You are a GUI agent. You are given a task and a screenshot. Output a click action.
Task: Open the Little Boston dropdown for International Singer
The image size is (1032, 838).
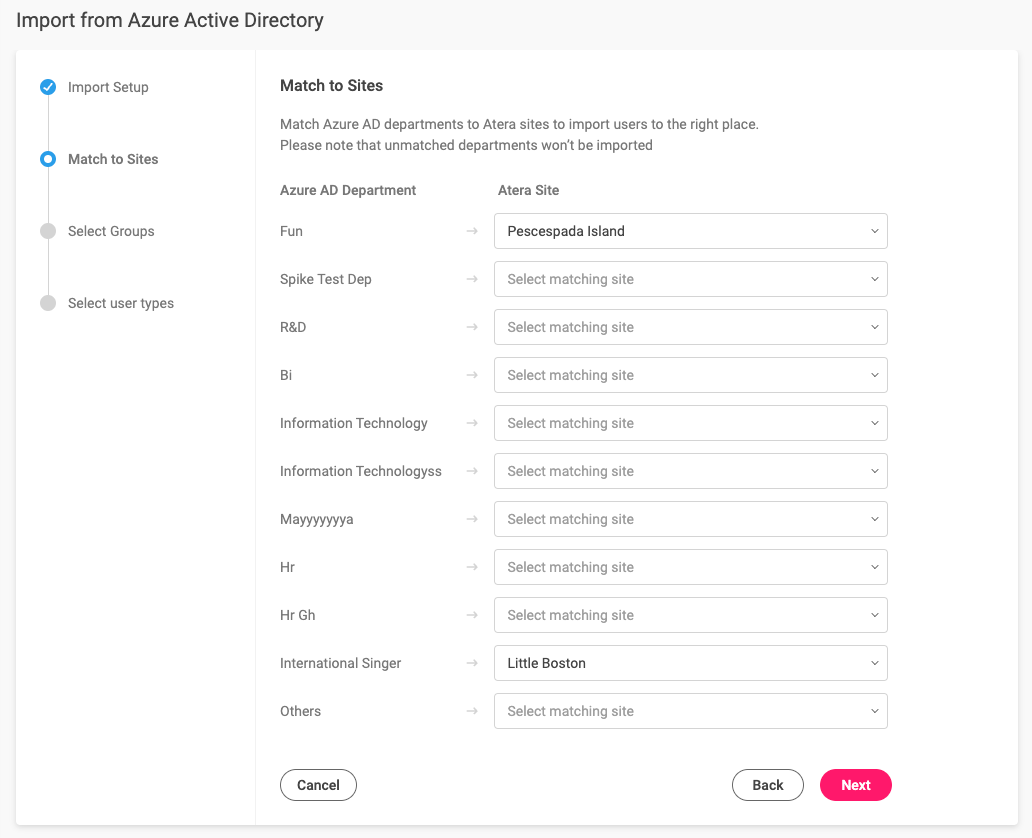point(690,663)
